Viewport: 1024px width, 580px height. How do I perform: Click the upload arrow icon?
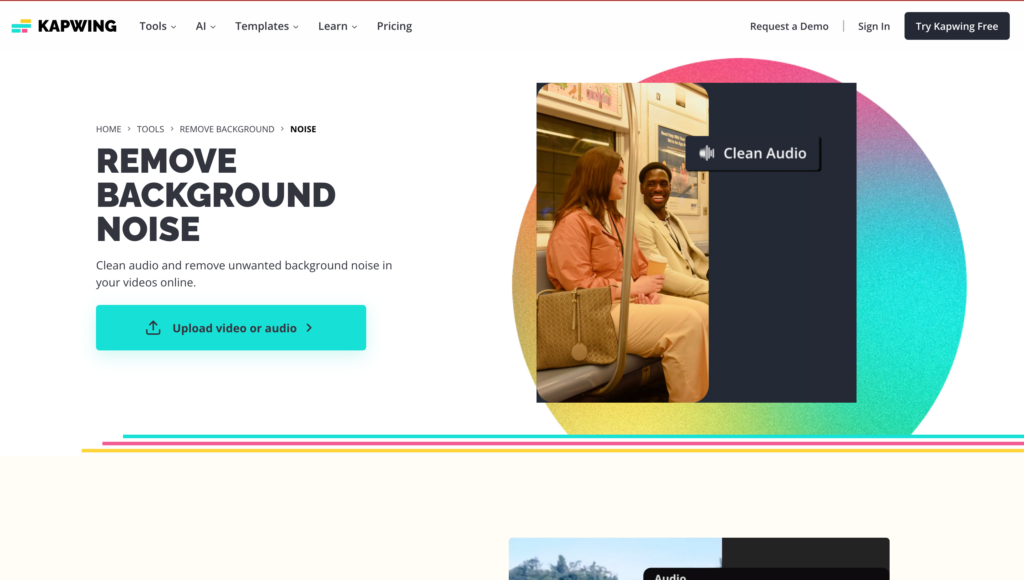coord(153,328)
